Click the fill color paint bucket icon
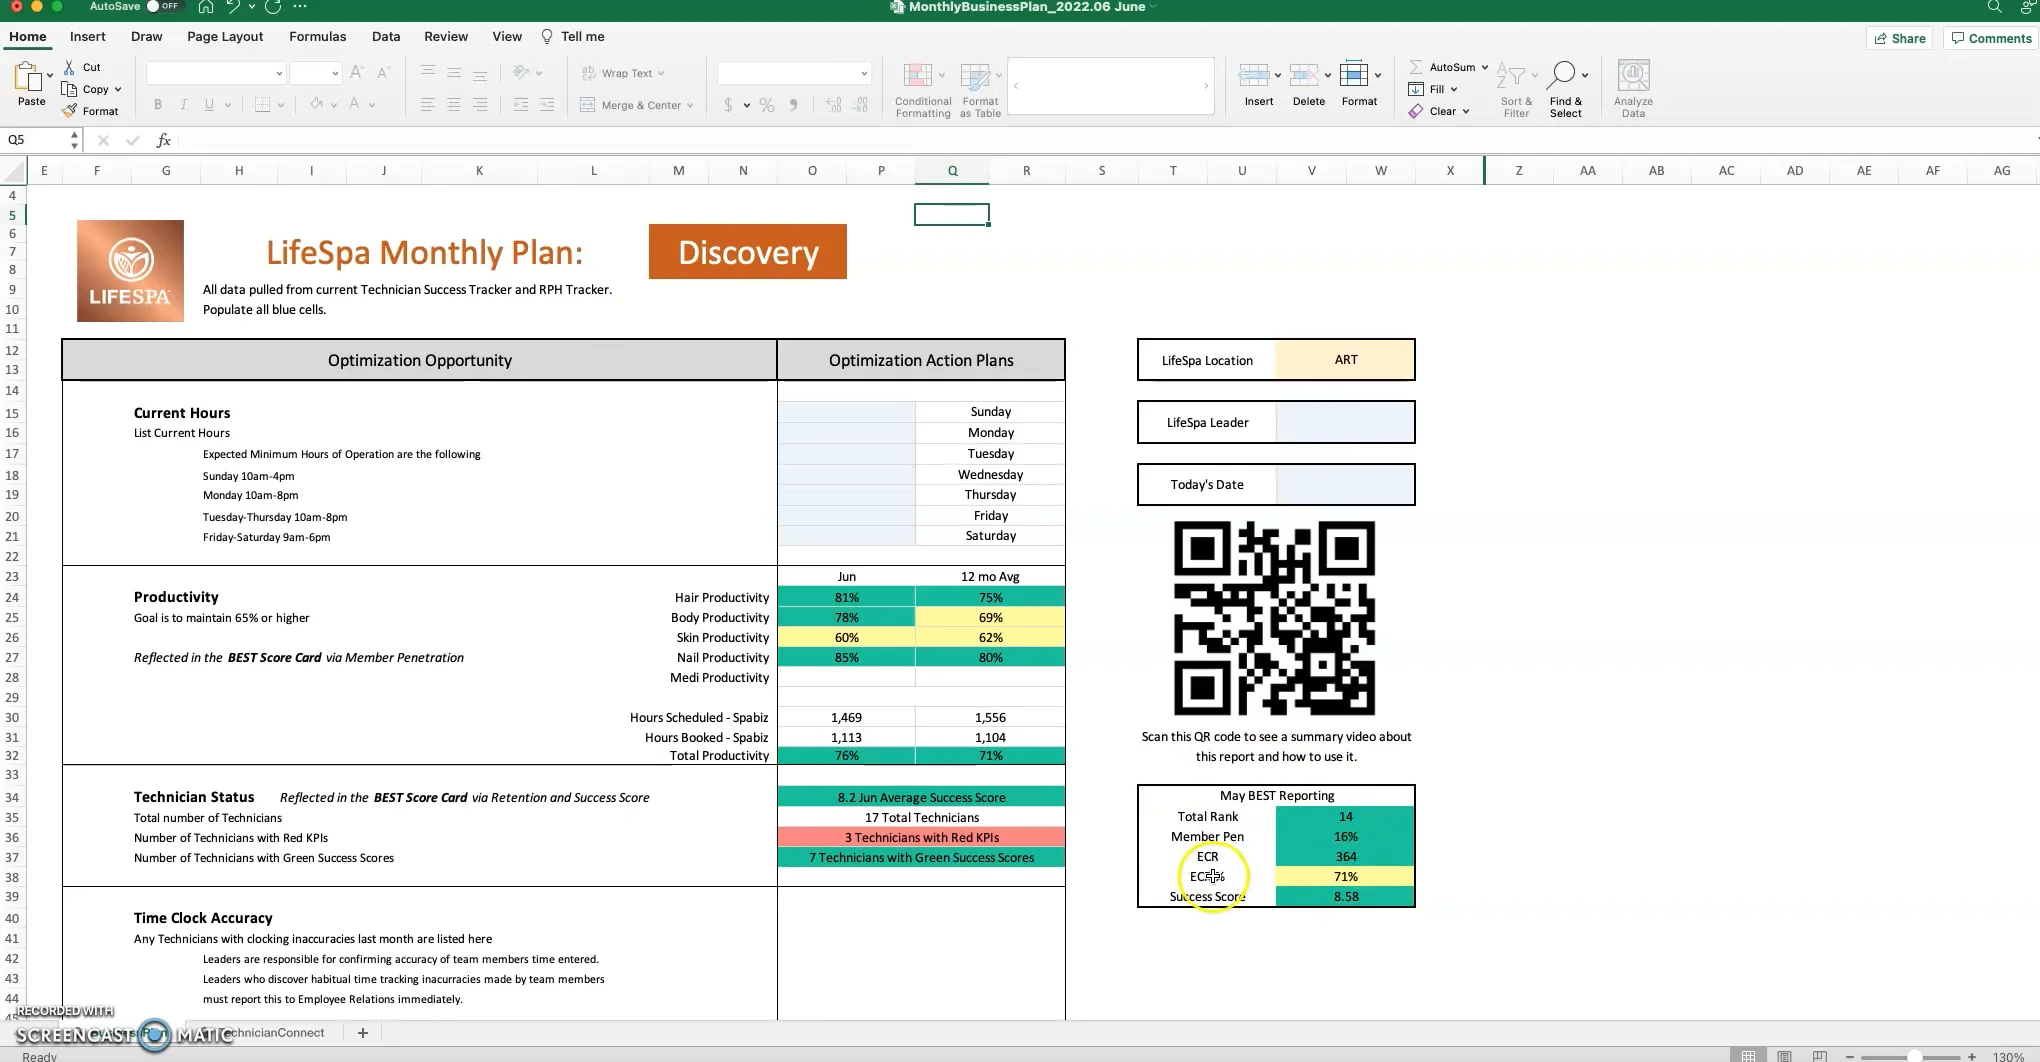2040x1062 pixels. [316, 105]
